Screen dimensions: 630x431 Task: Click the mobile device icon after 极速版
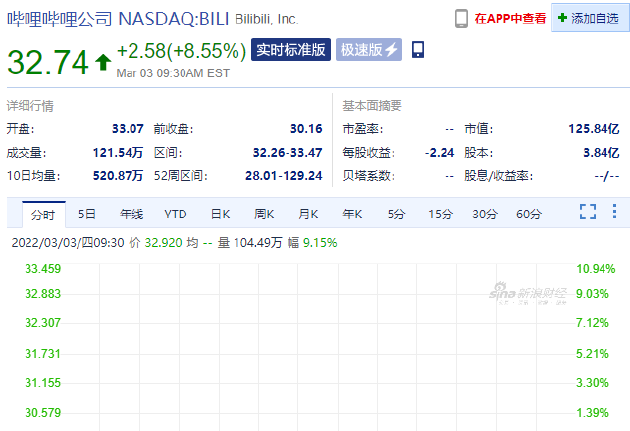[x=418, y=49]
